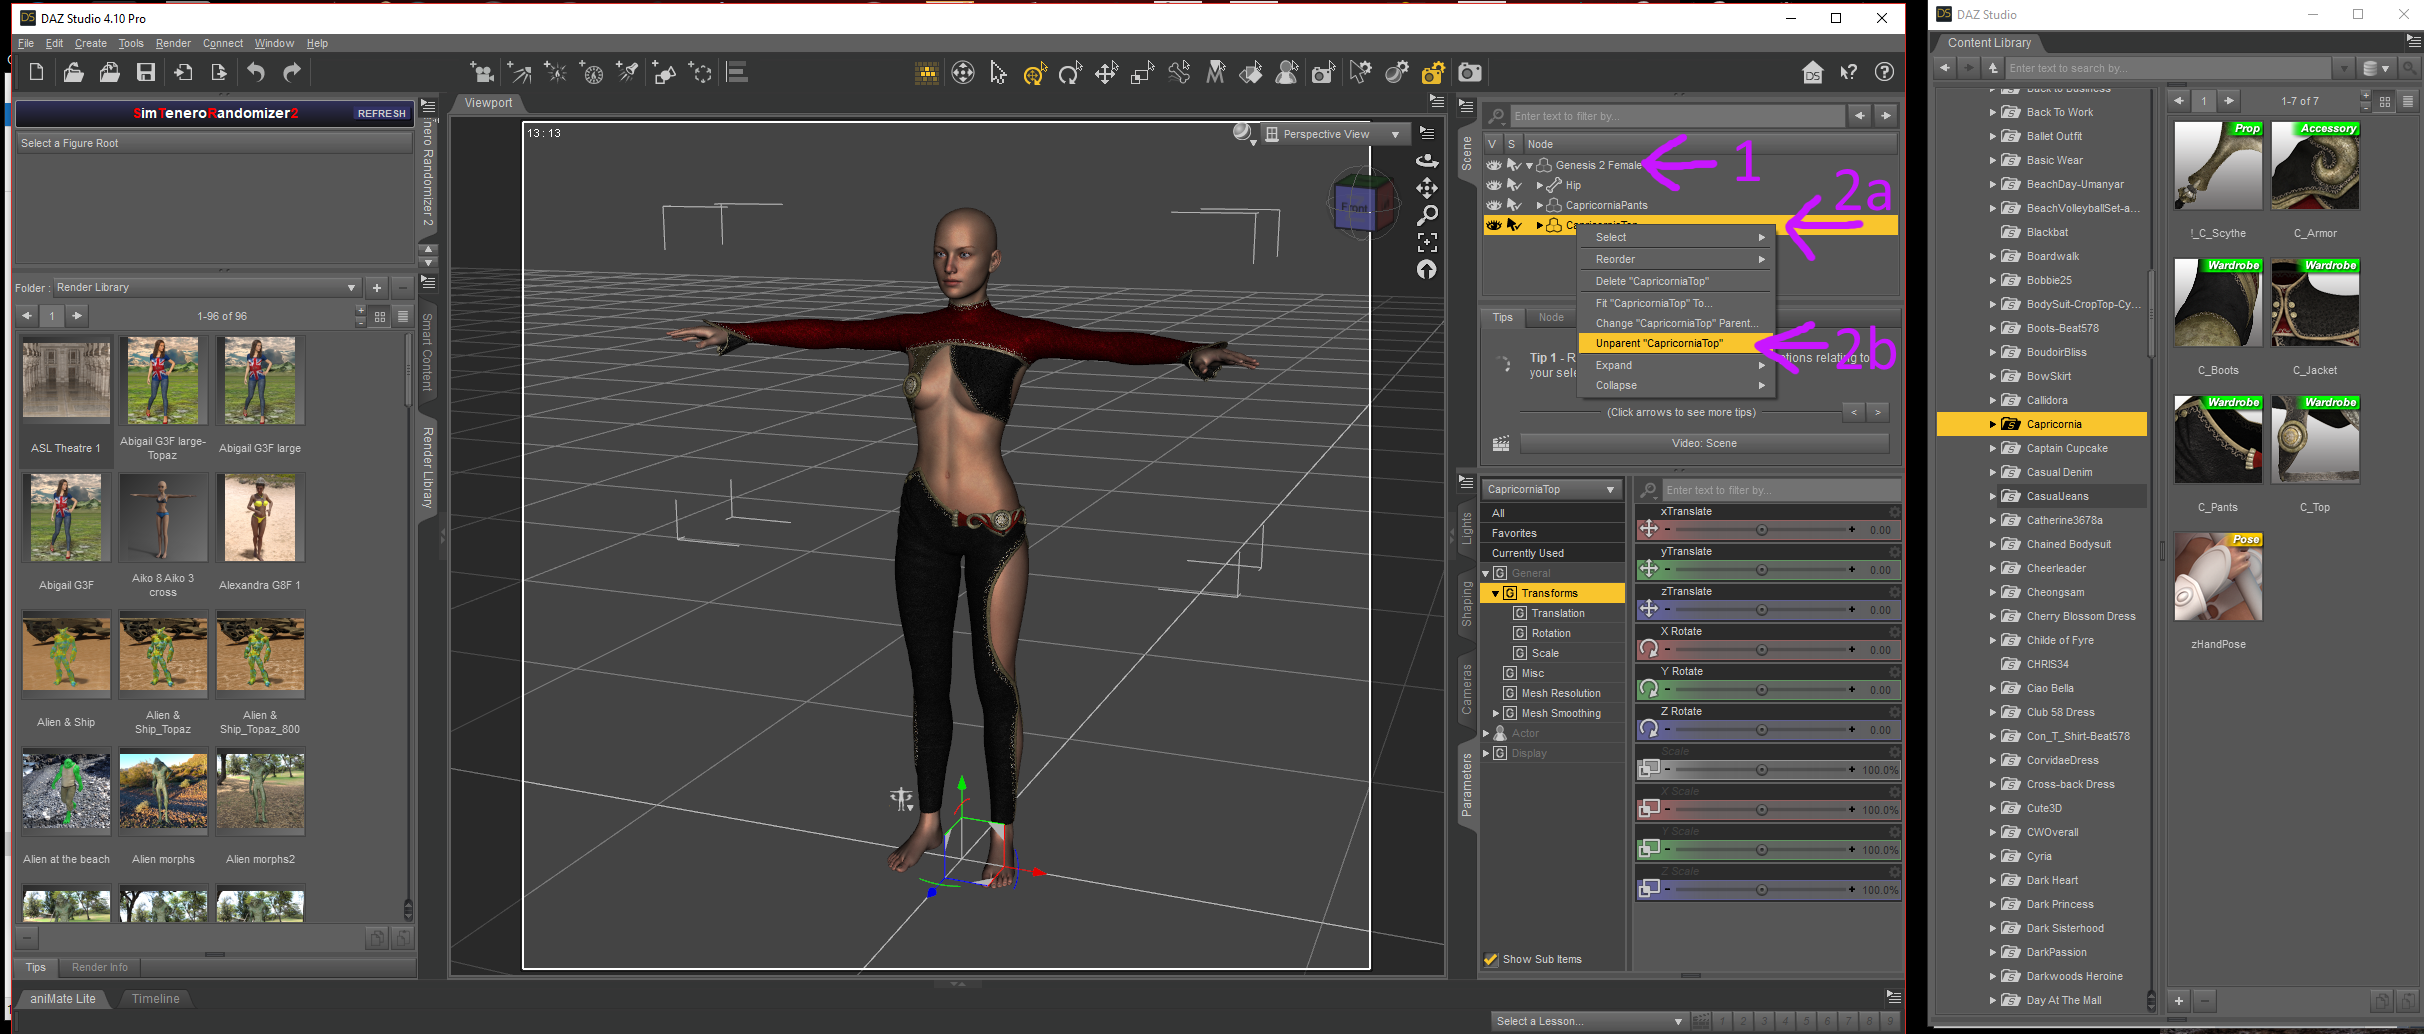Image resolution: width=2424 pixels, height=1034 pixels.
Task: Toggle selectability arrow for CapricorniaPants
Action: 1514,205
